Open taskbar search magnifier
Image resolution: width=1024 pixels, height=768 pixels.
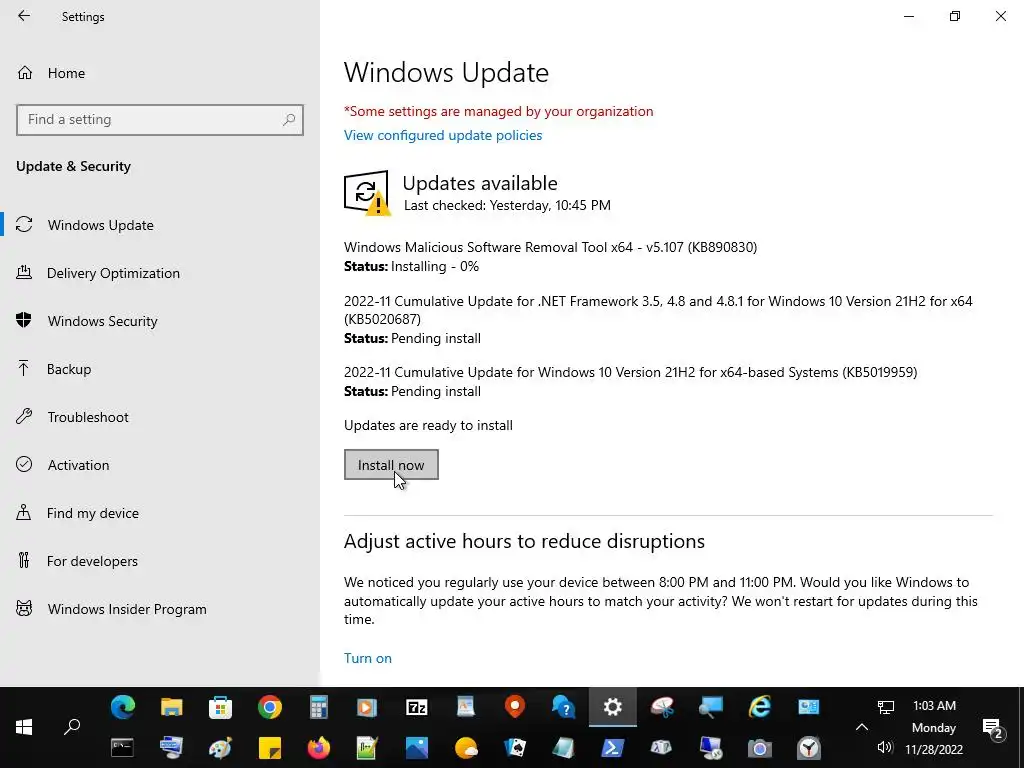point(72,727)
